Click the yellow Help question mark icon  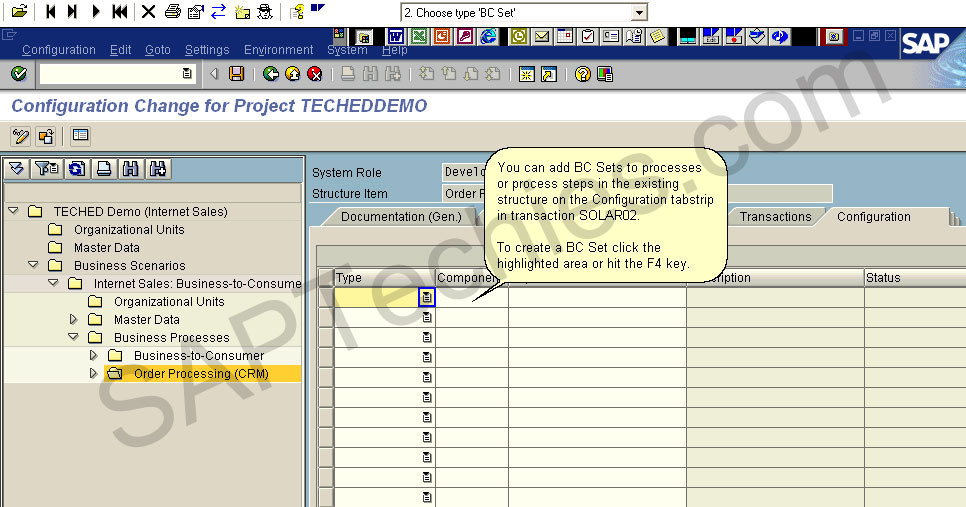tap(582, 74)
